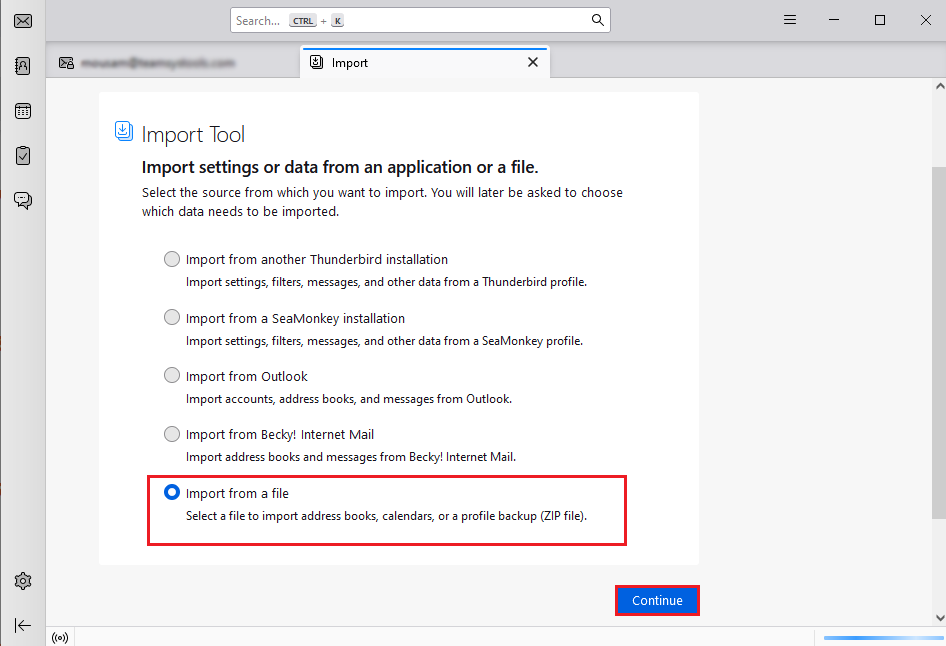Click the Import tab icon

pos(316,62)
